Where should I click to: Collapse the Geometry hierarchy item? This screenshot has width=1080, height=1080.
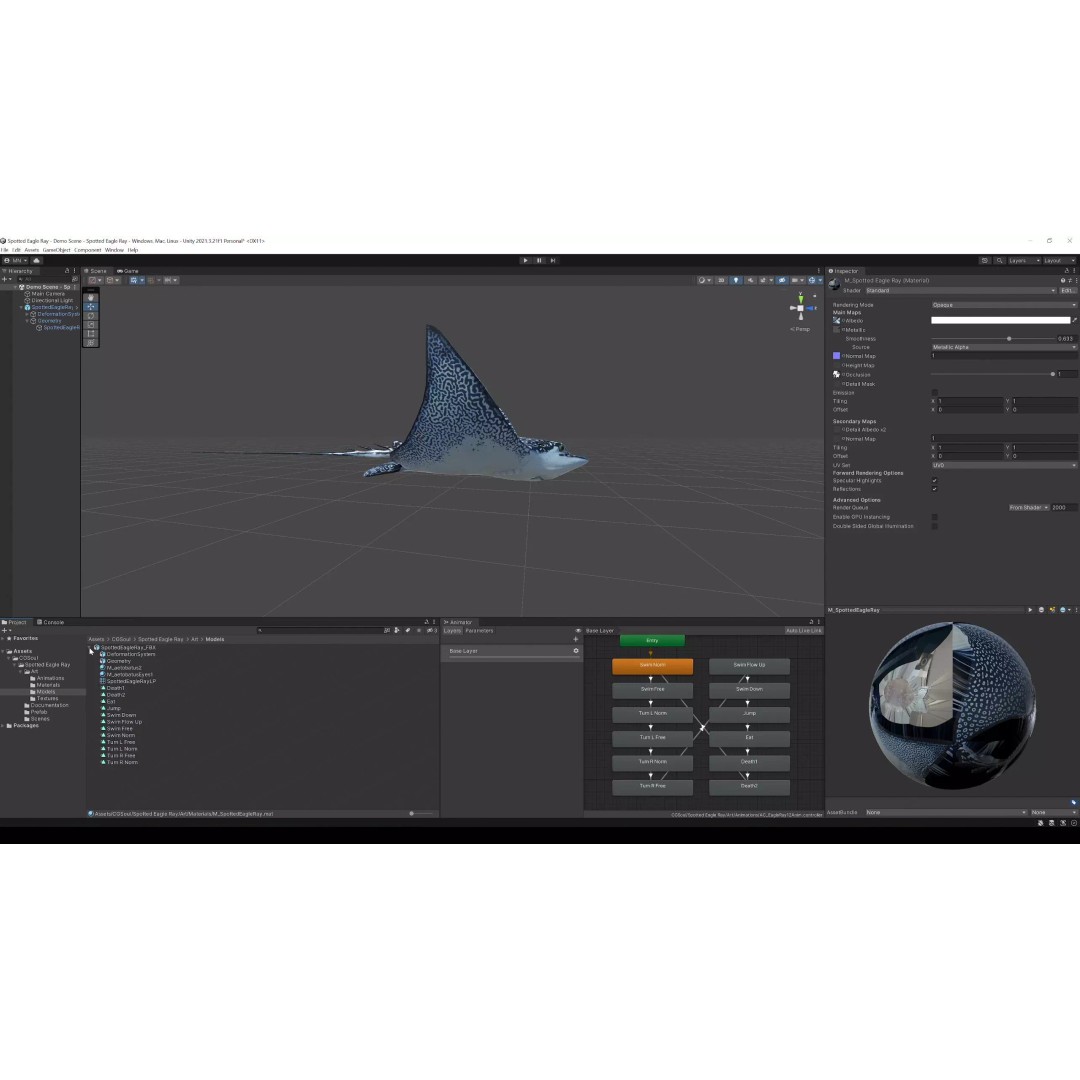click(x=27, y=321)
